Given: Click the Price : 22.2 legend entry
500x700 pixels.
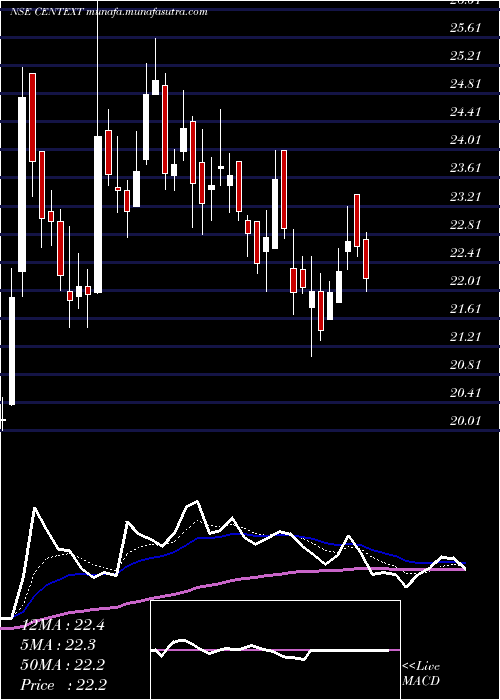Looking at the screenshot, I should pyautogui.click(x=62, y=685).
